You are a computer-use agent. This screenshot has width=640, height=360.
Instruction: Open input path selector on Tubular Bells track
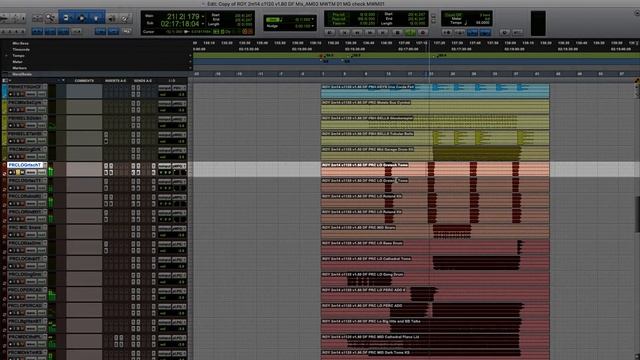(x=164, y=135)
